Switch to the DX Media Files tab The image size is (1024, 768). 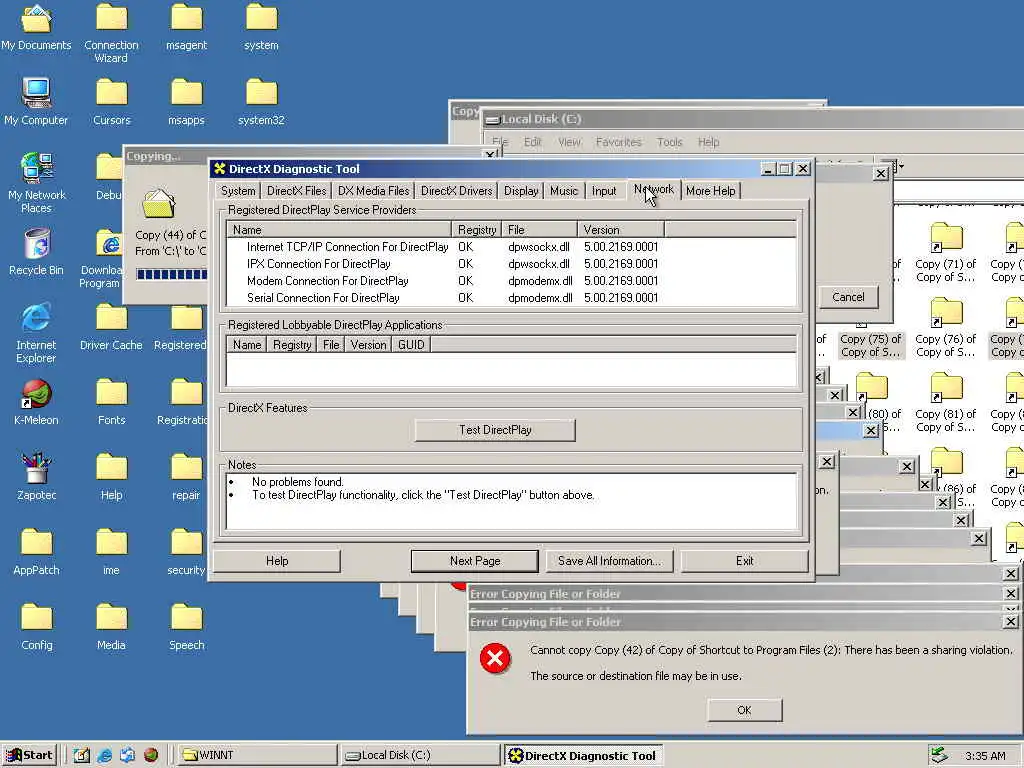click(374, 191)
